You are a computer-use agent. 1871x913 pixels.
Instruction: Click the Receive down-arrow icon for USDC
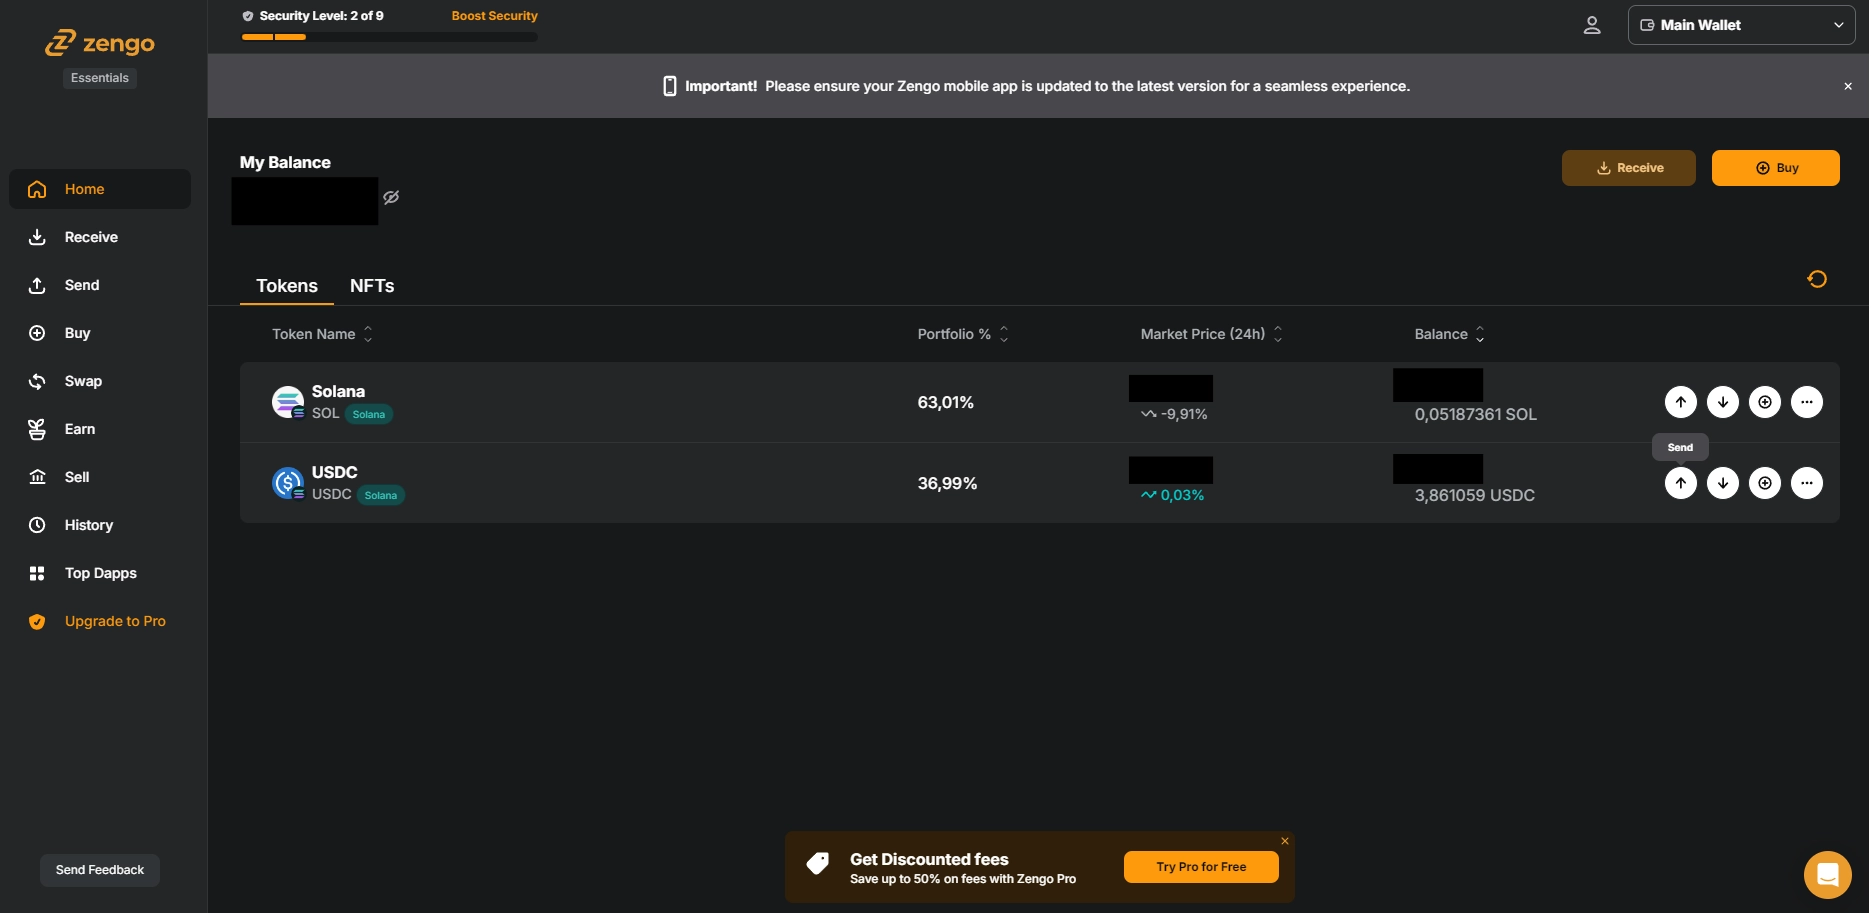(1723, 483)
